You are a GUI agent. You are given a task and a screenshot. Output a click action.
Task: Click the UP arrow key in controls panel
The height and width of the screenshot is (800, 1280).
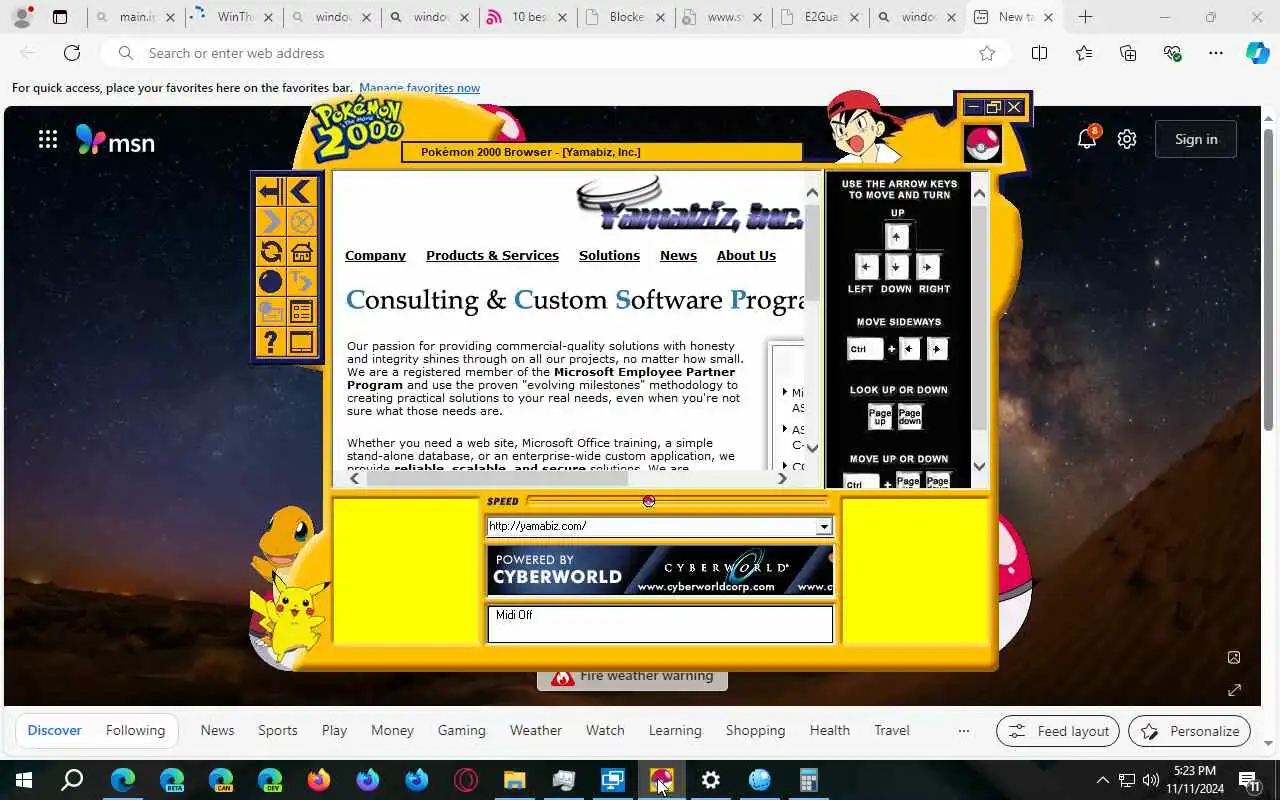coord(897,237)
